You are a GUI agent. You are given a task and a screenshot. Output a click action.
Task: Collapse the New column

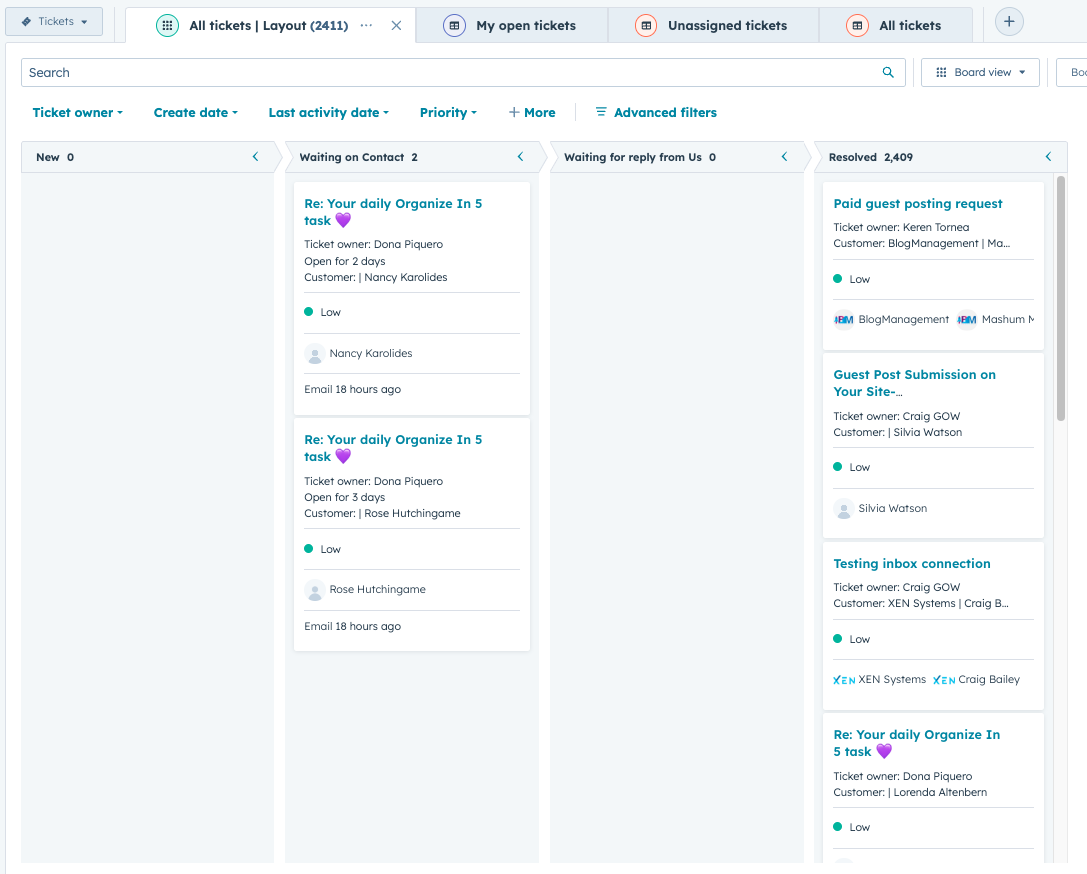pos(255,157)
